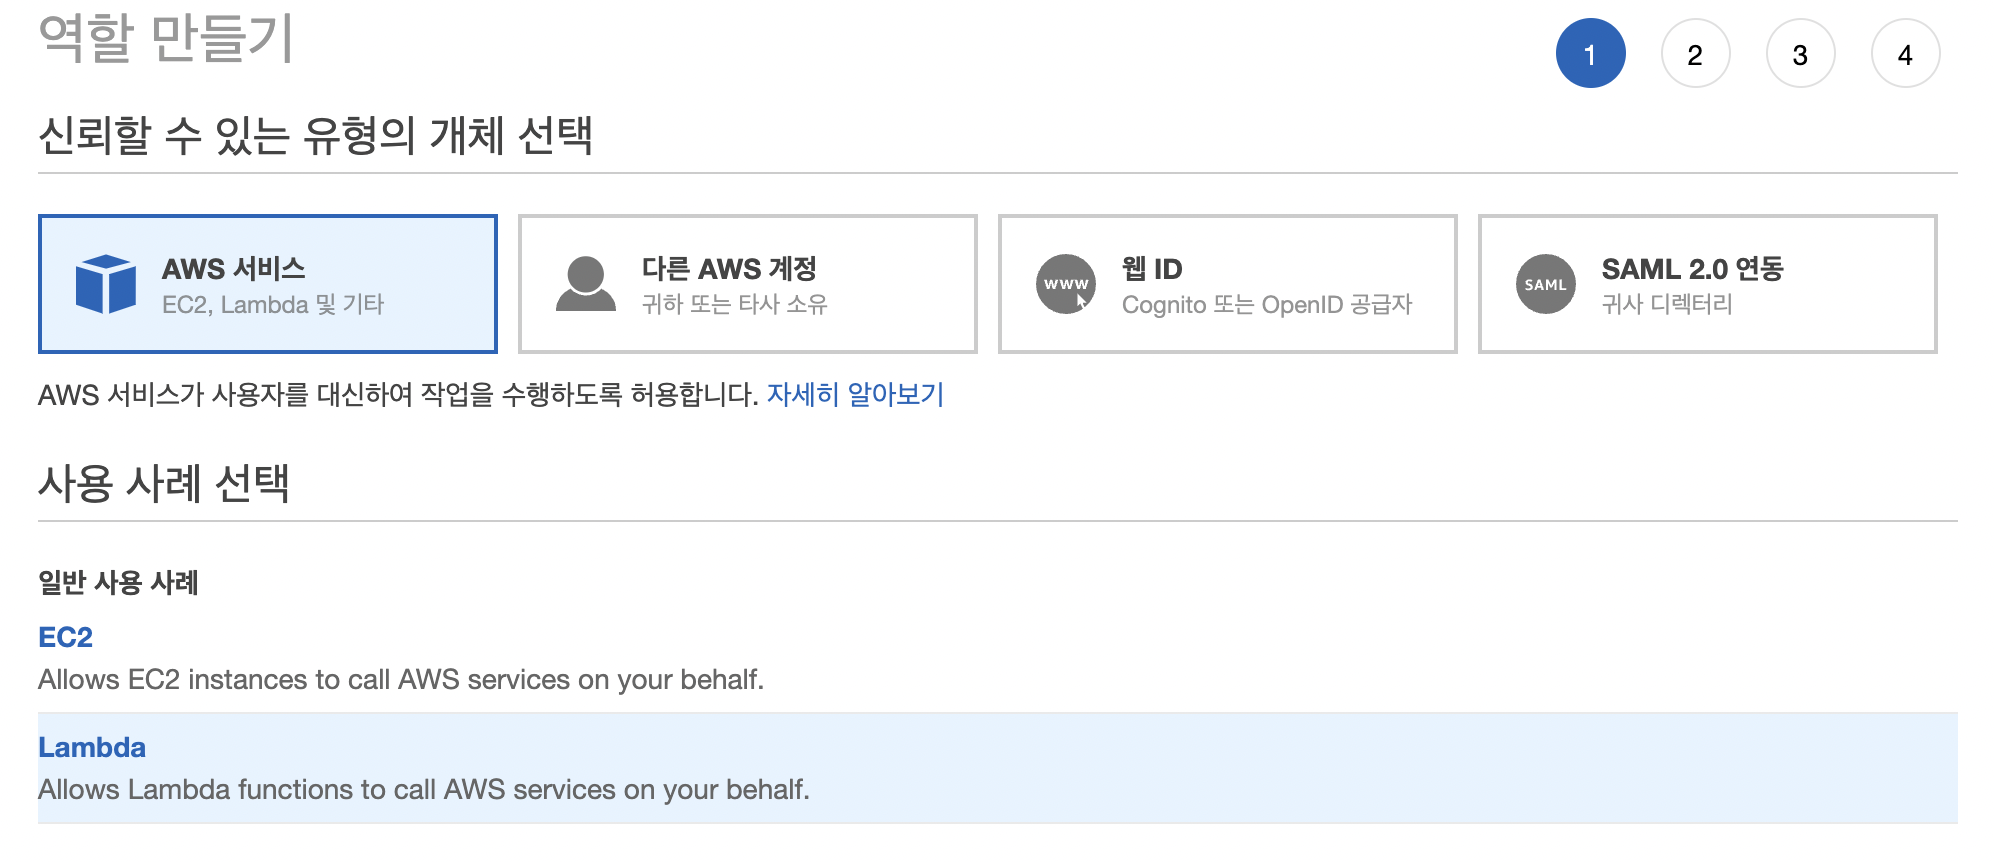The width and height of the screenshot is (1994, 862).
Task: Click the user silhouette icon for another AWS account
Action: point(585,284)
